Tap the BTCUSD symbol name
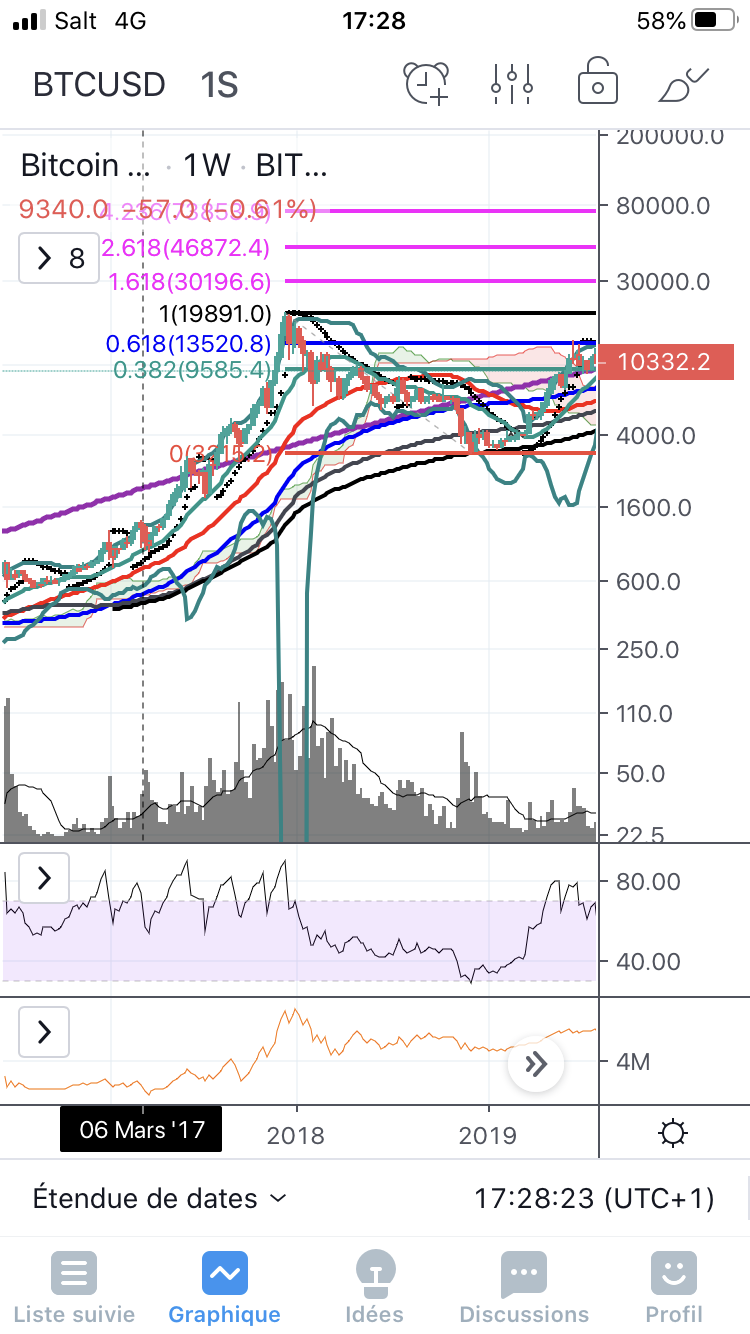Image resolution: width=750 pixels, height=1334 pixels. 99,85
